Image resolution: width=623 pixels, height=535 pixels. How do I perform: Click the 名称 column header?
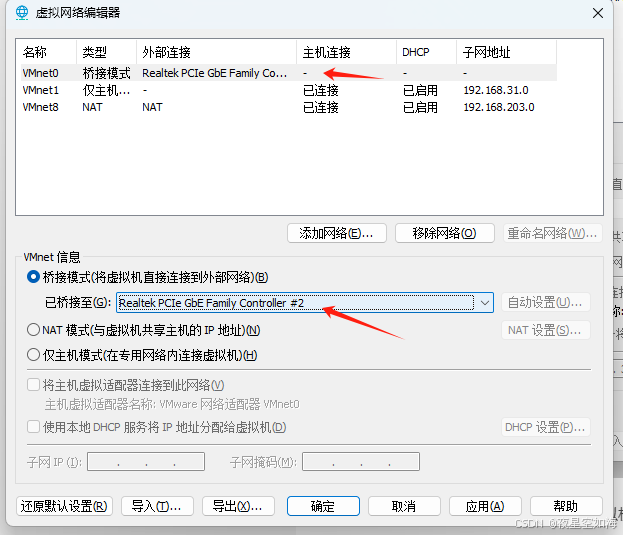pos(46,52)
